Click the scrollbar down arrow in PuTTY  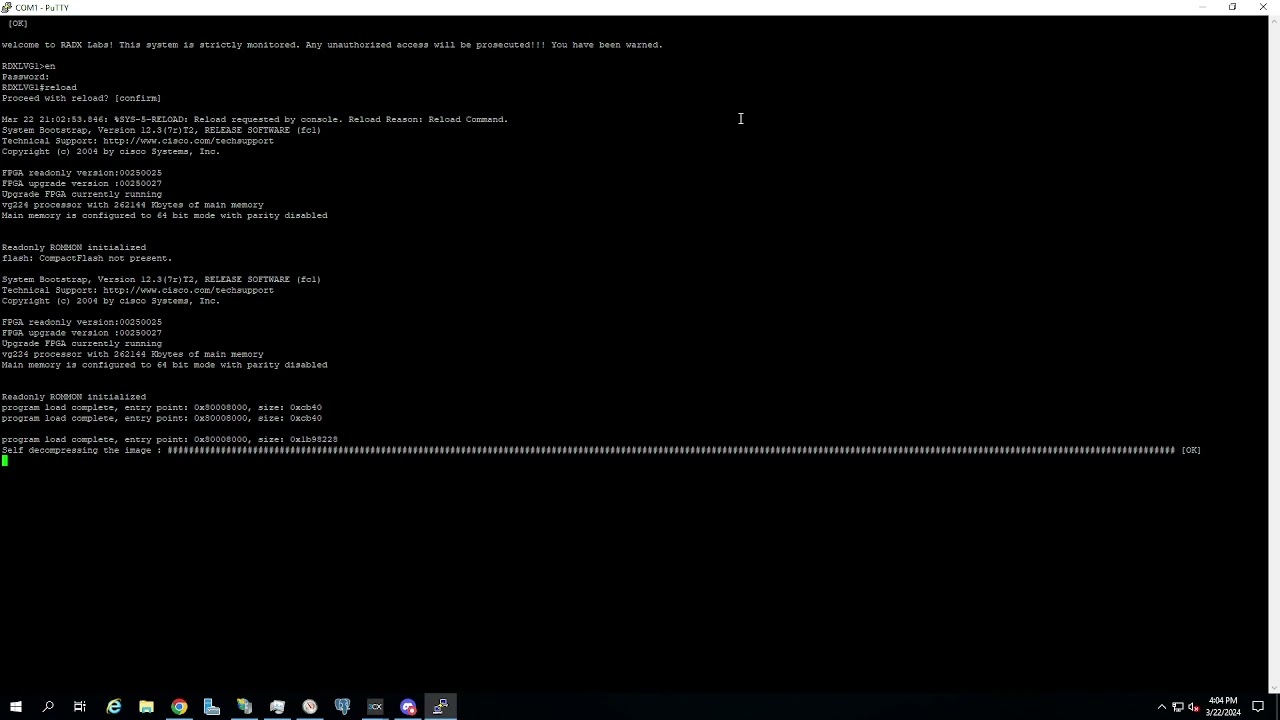(1274, 687)
